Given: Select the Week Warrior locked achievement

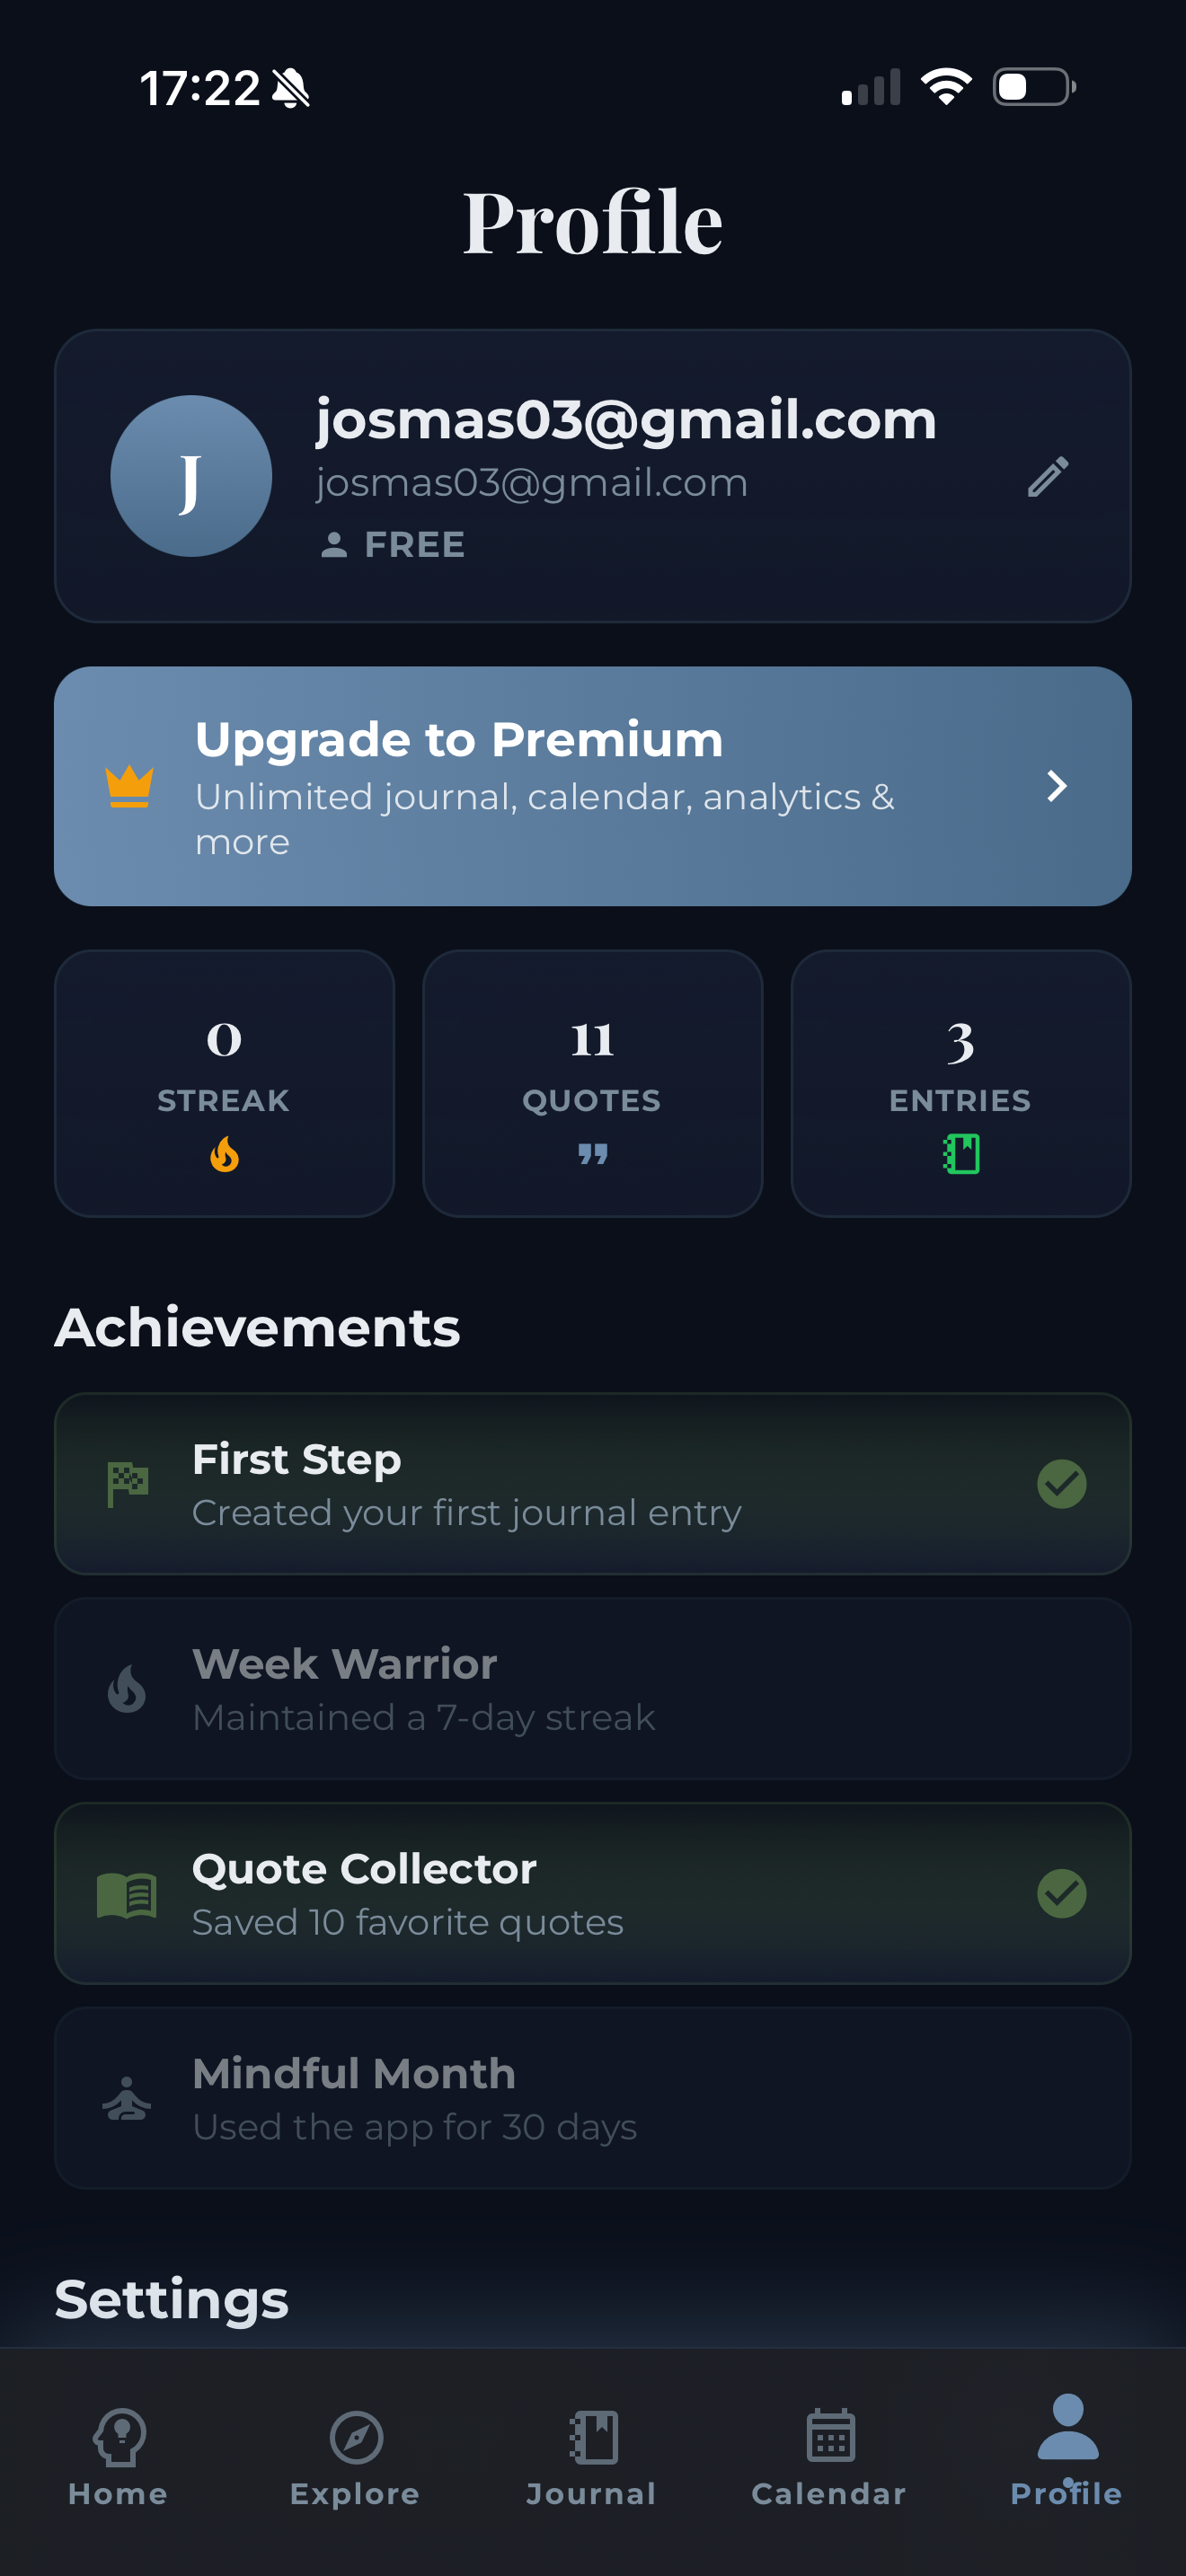Looking at the screenshot, I should [593, 1689].
